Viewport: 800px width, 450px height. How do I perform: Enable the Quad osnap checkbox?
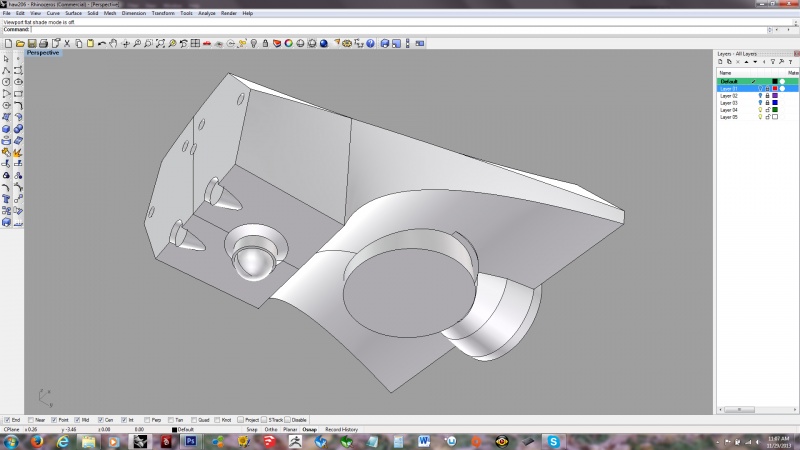194,420
